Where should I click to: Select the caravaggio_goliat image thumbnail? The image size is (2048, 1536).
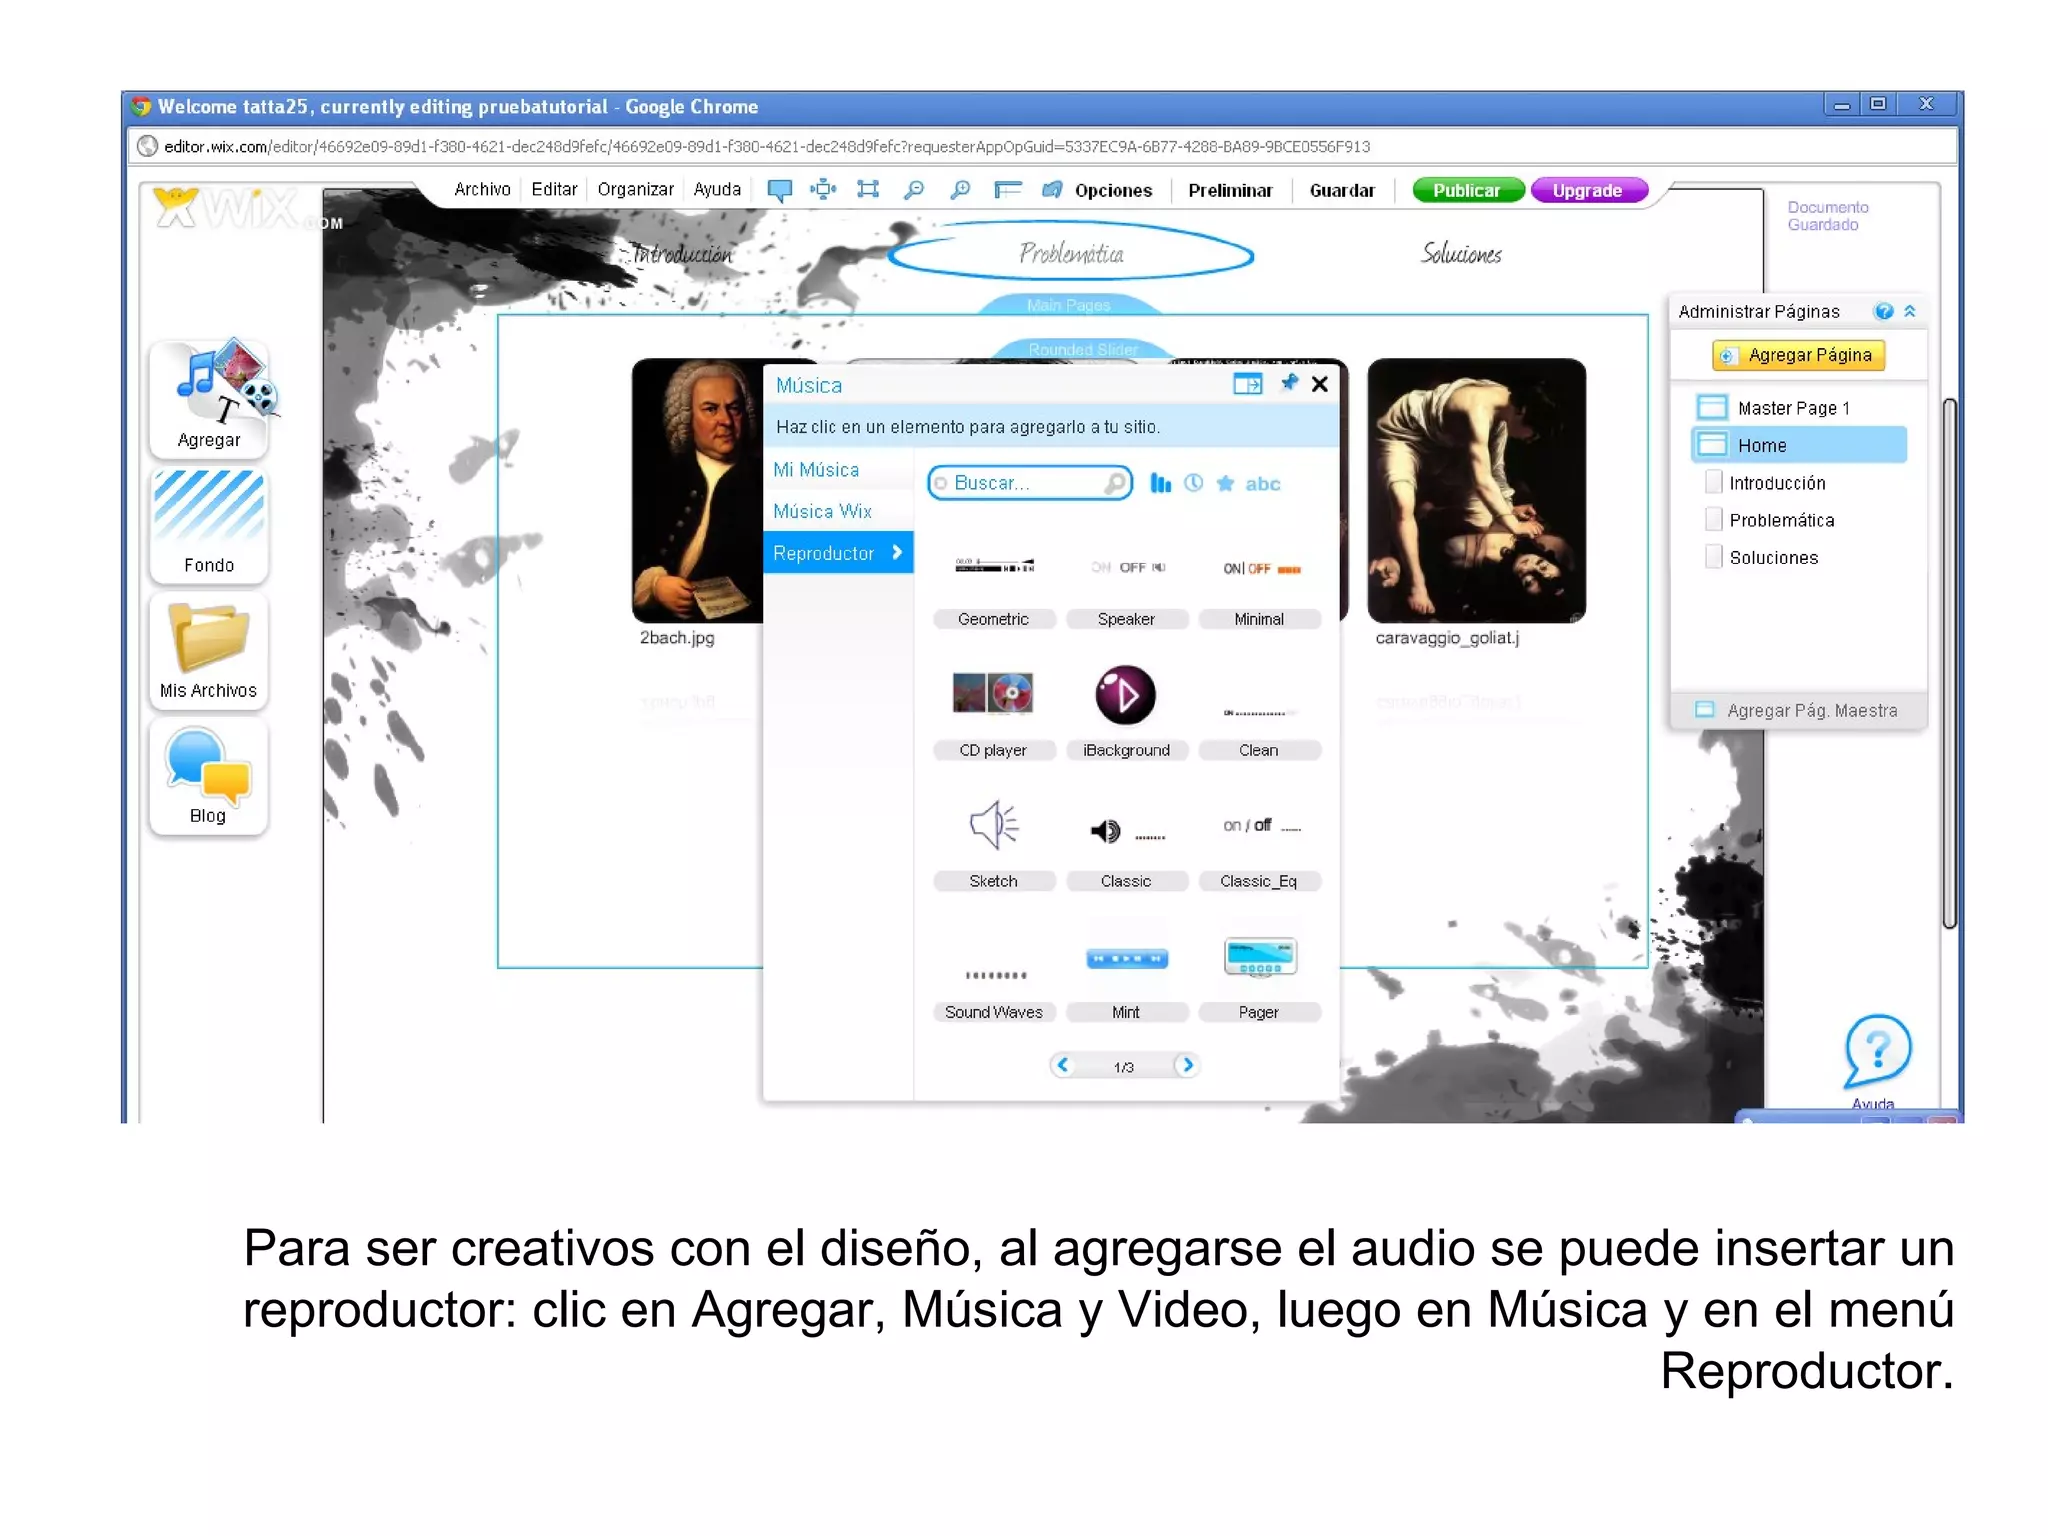tap(1476, 491)
